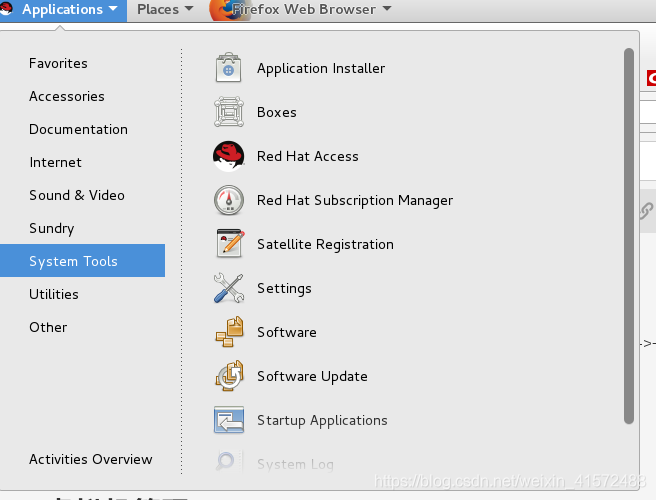This screenshot has height=500, width=656.
Task: Expand the Applications dropdown arrow
Action: 113,8
